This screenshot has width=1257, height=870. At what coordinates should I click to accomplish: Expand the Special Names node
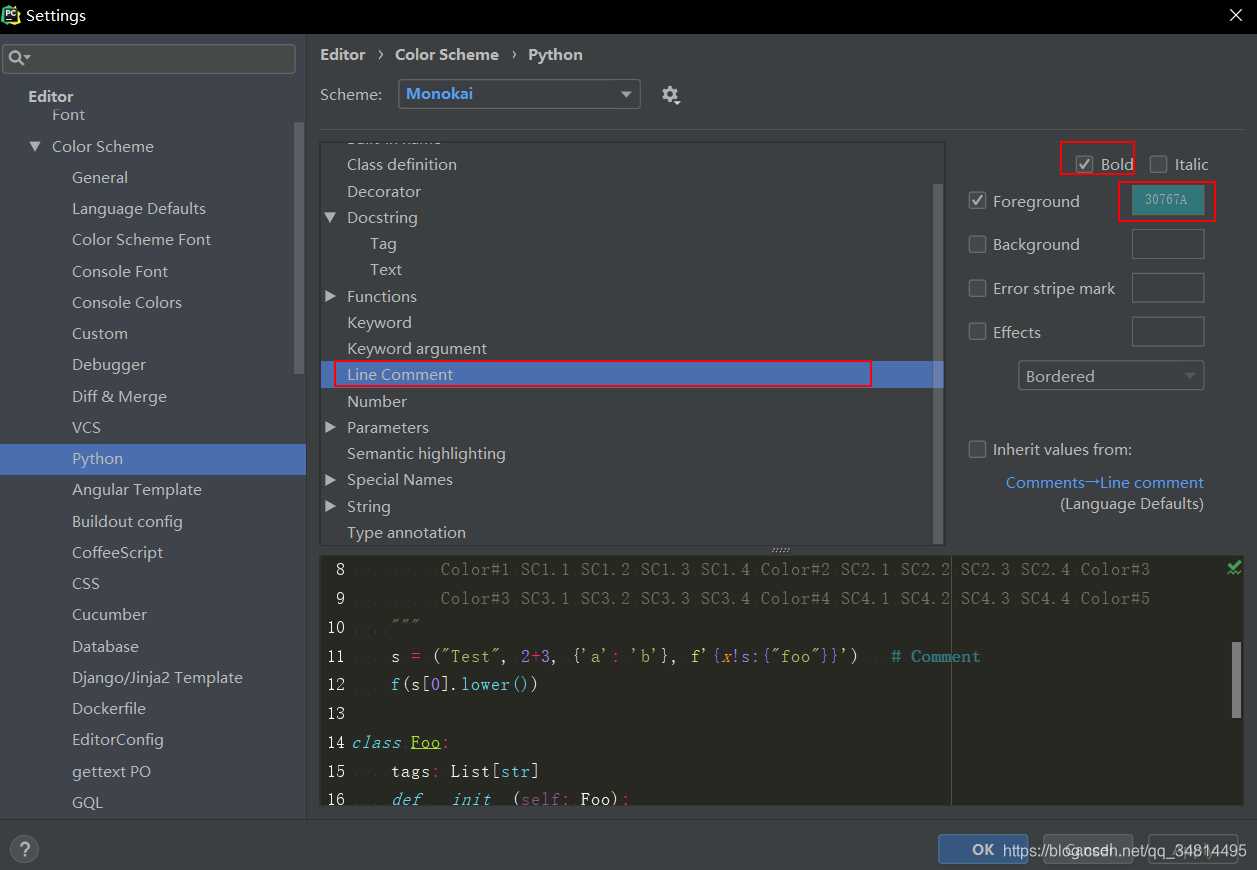[330, 479]
